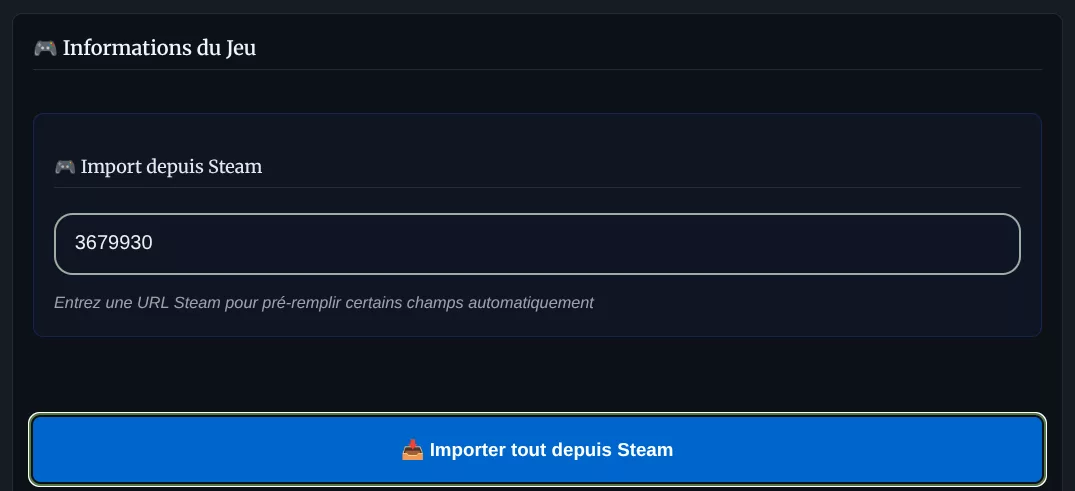Click the inbox tray icon on import button
Image resolution: width=1075 pixels, height=491 pixels.
coord(413,450)
